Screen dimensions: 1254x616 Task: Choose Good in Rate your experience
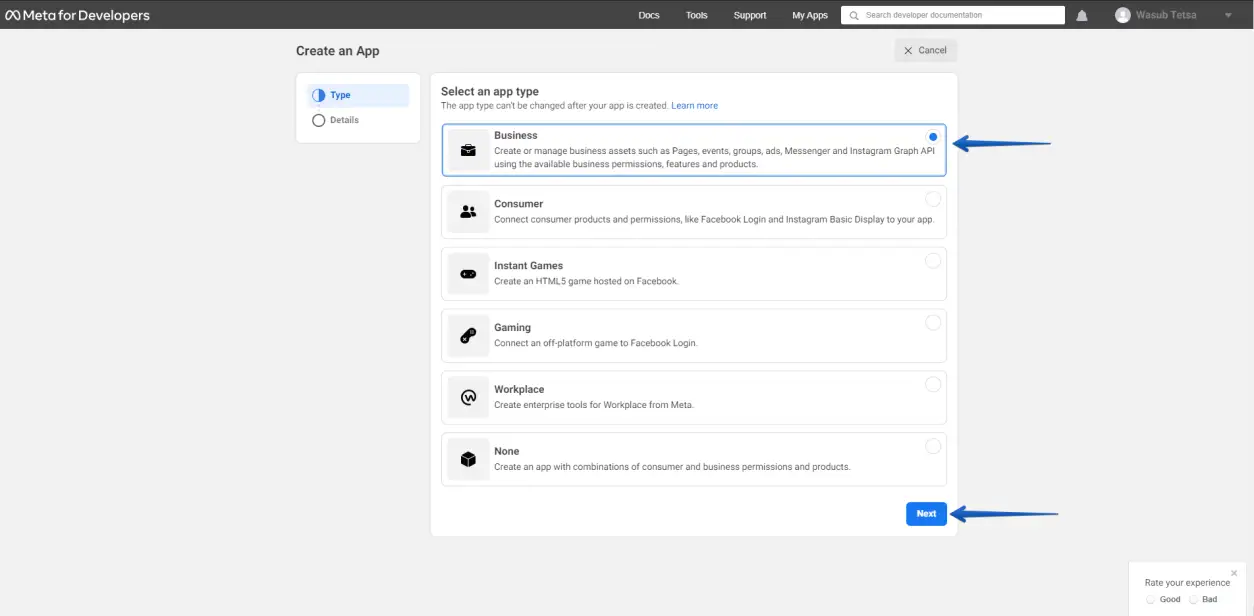1151,599
